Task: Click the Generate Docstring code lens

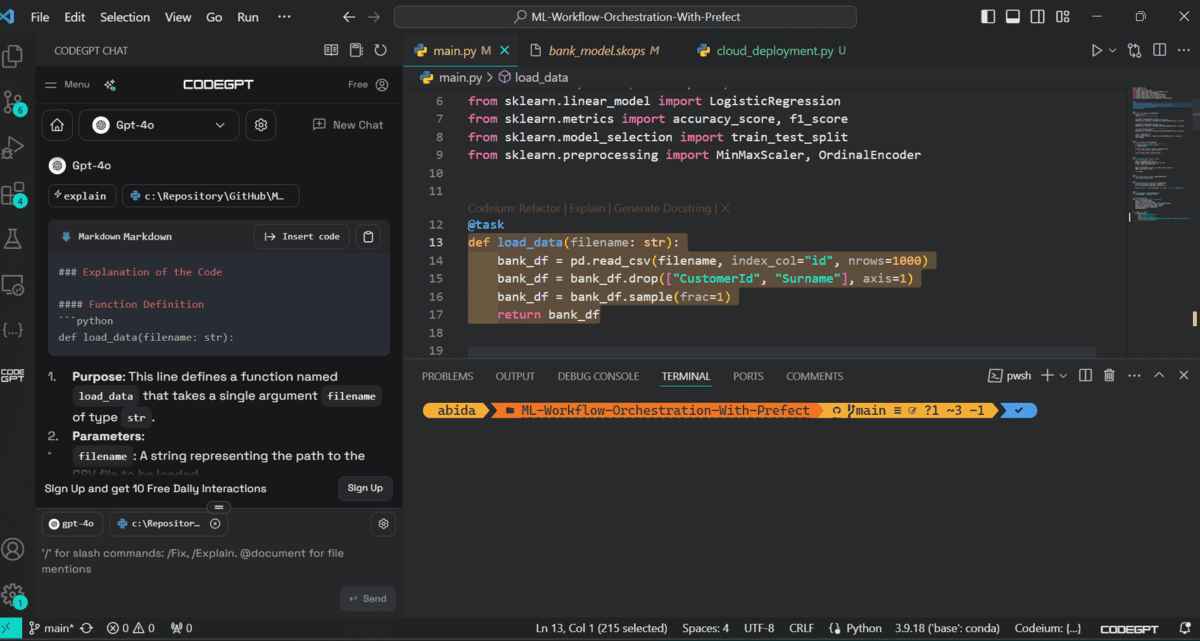Action: point(662,208)
